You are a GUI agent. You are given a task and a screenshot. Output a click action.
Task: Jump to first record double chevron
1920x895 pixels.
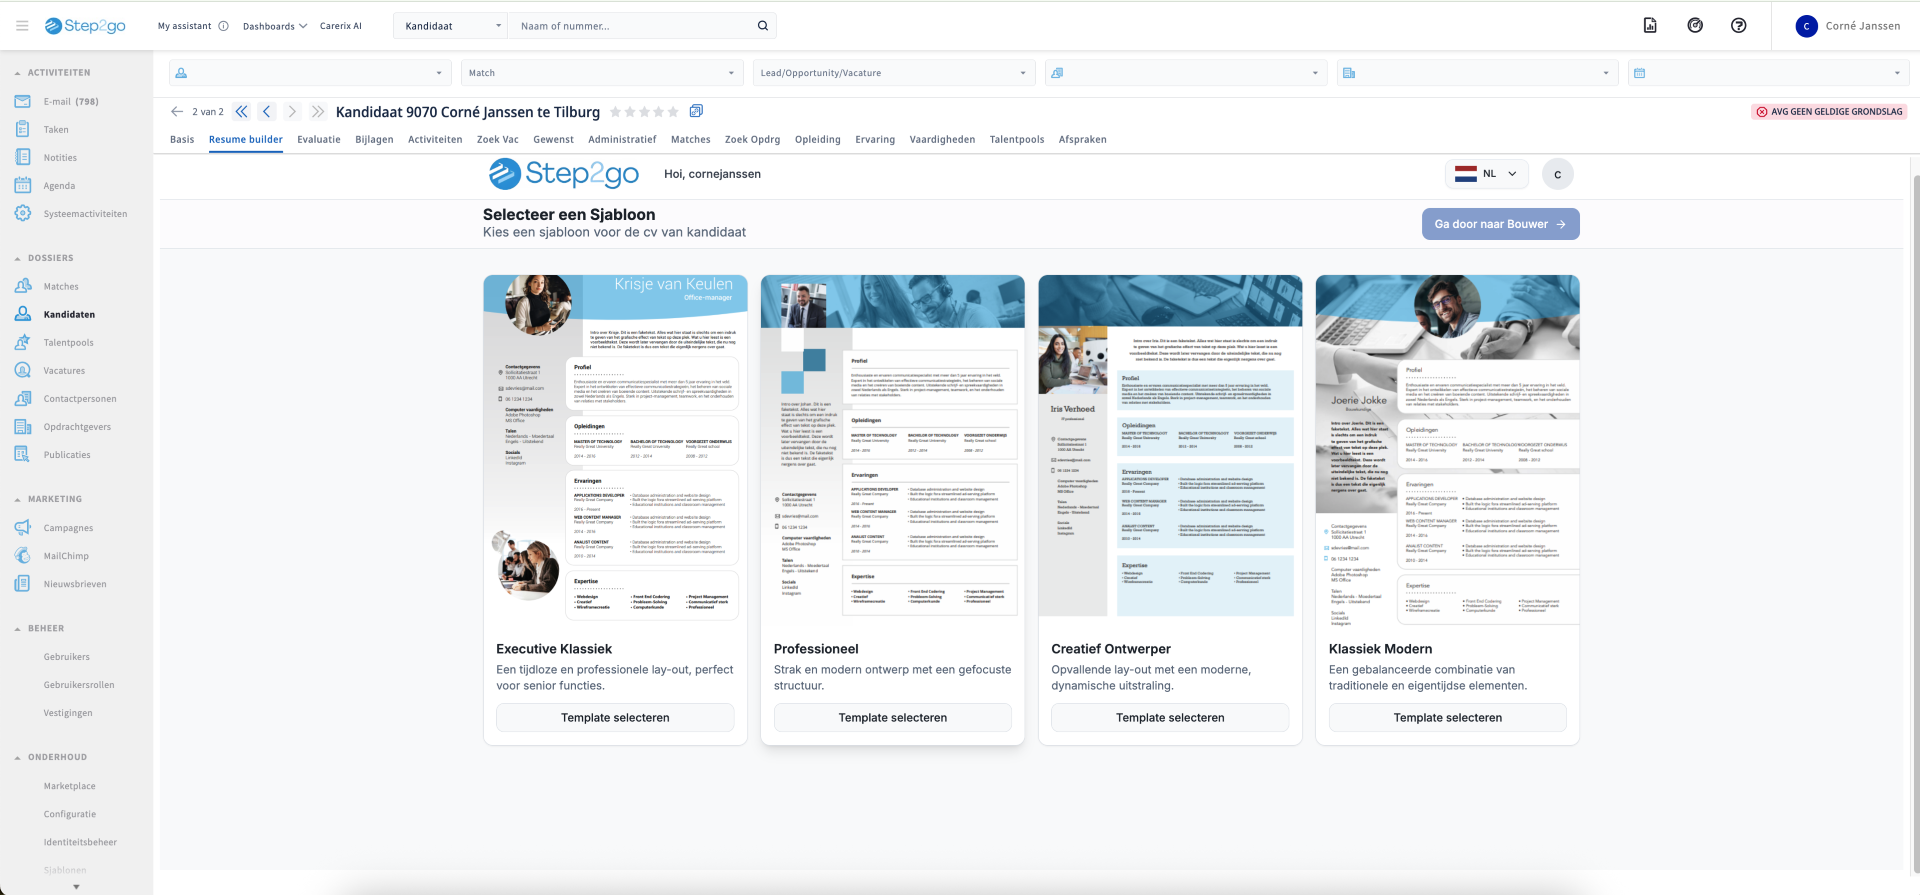coord(241,112)
